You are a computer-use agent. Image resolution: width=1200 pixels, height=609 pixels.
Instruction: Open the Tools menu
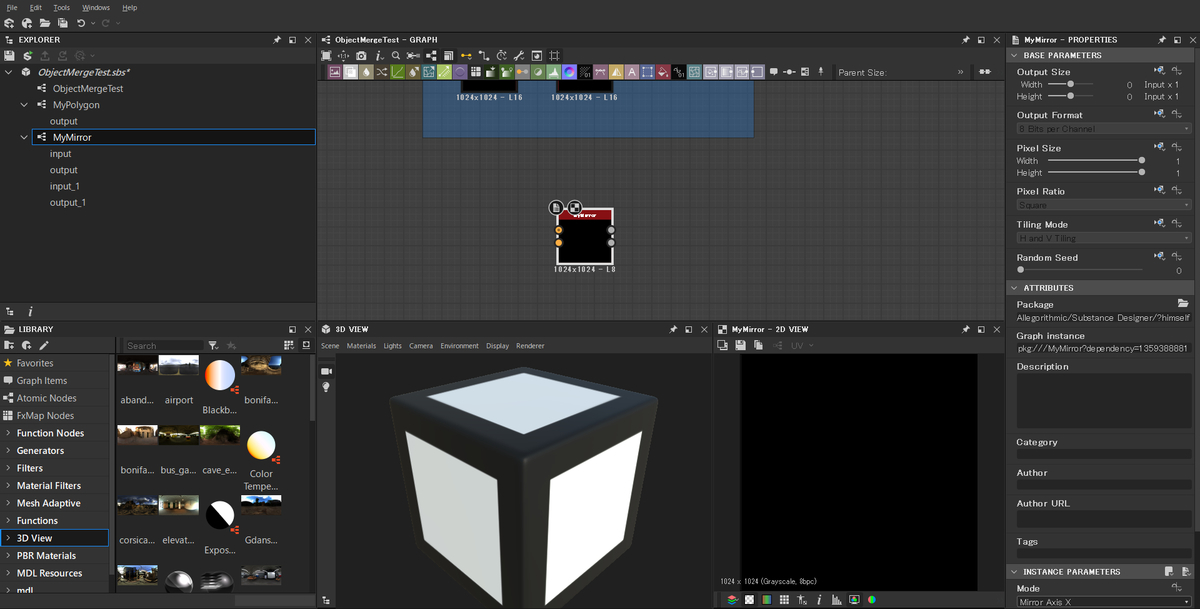(62, 7)
